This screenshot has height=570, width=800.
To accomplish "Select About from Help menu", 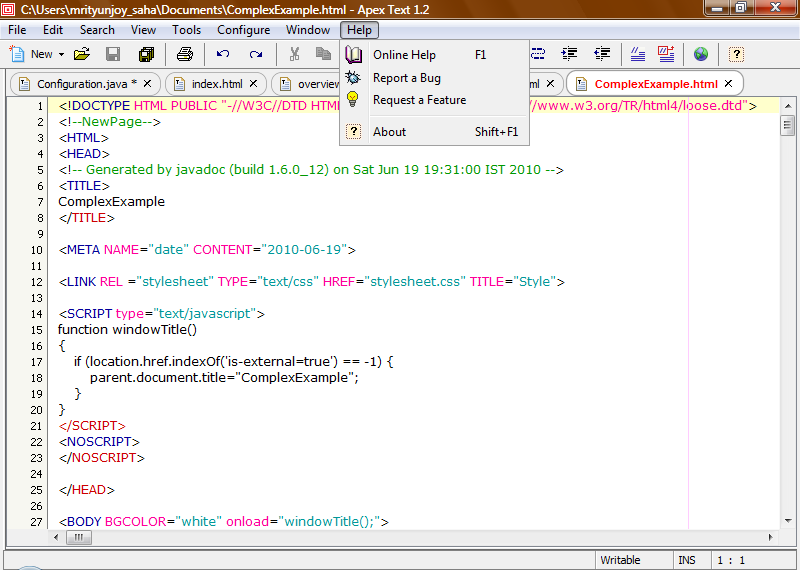I will [x=434, y=132].
